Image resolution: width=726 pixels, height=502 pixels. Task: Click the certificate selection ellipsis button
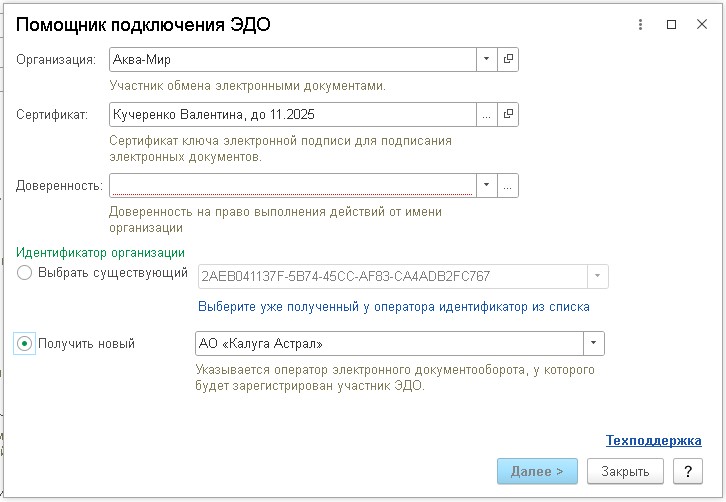click(x=487, y=114)
